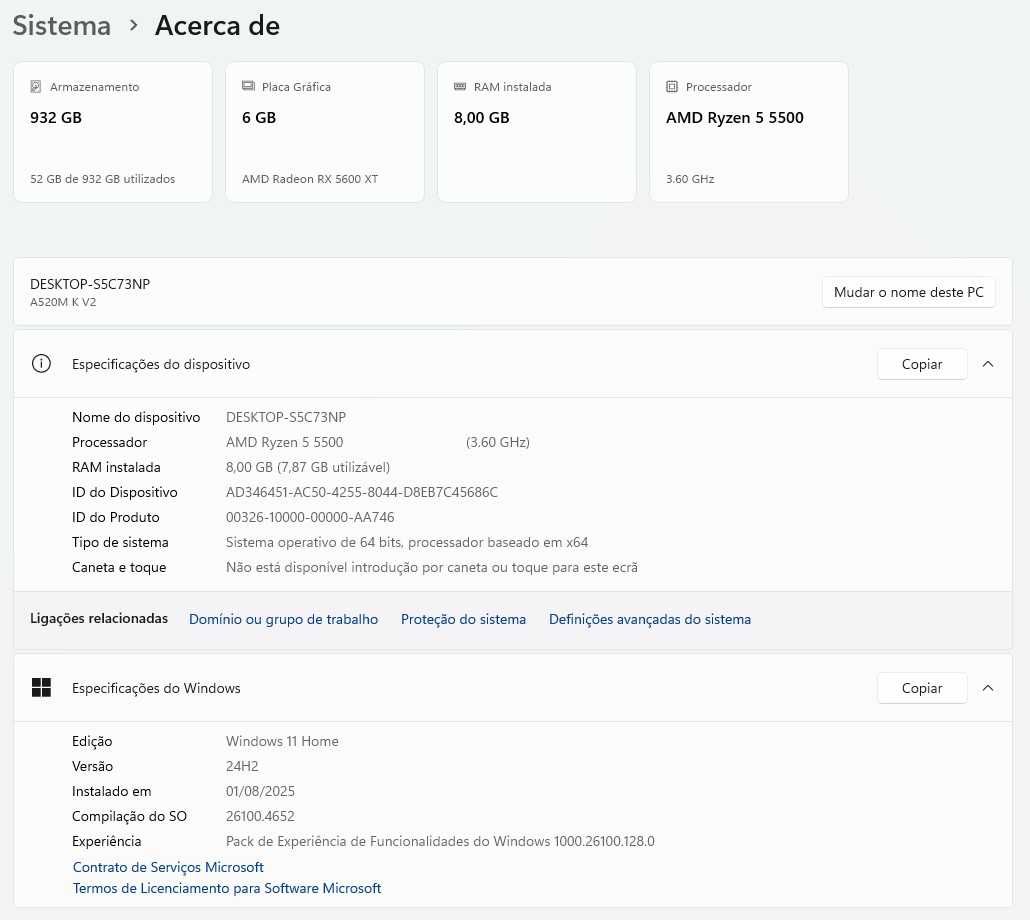The height and width of the screenshot is (920, 1030).
Task: Click the DESKTOP-S5C73NP name in the top banner
Action: (x=90, y=284)
